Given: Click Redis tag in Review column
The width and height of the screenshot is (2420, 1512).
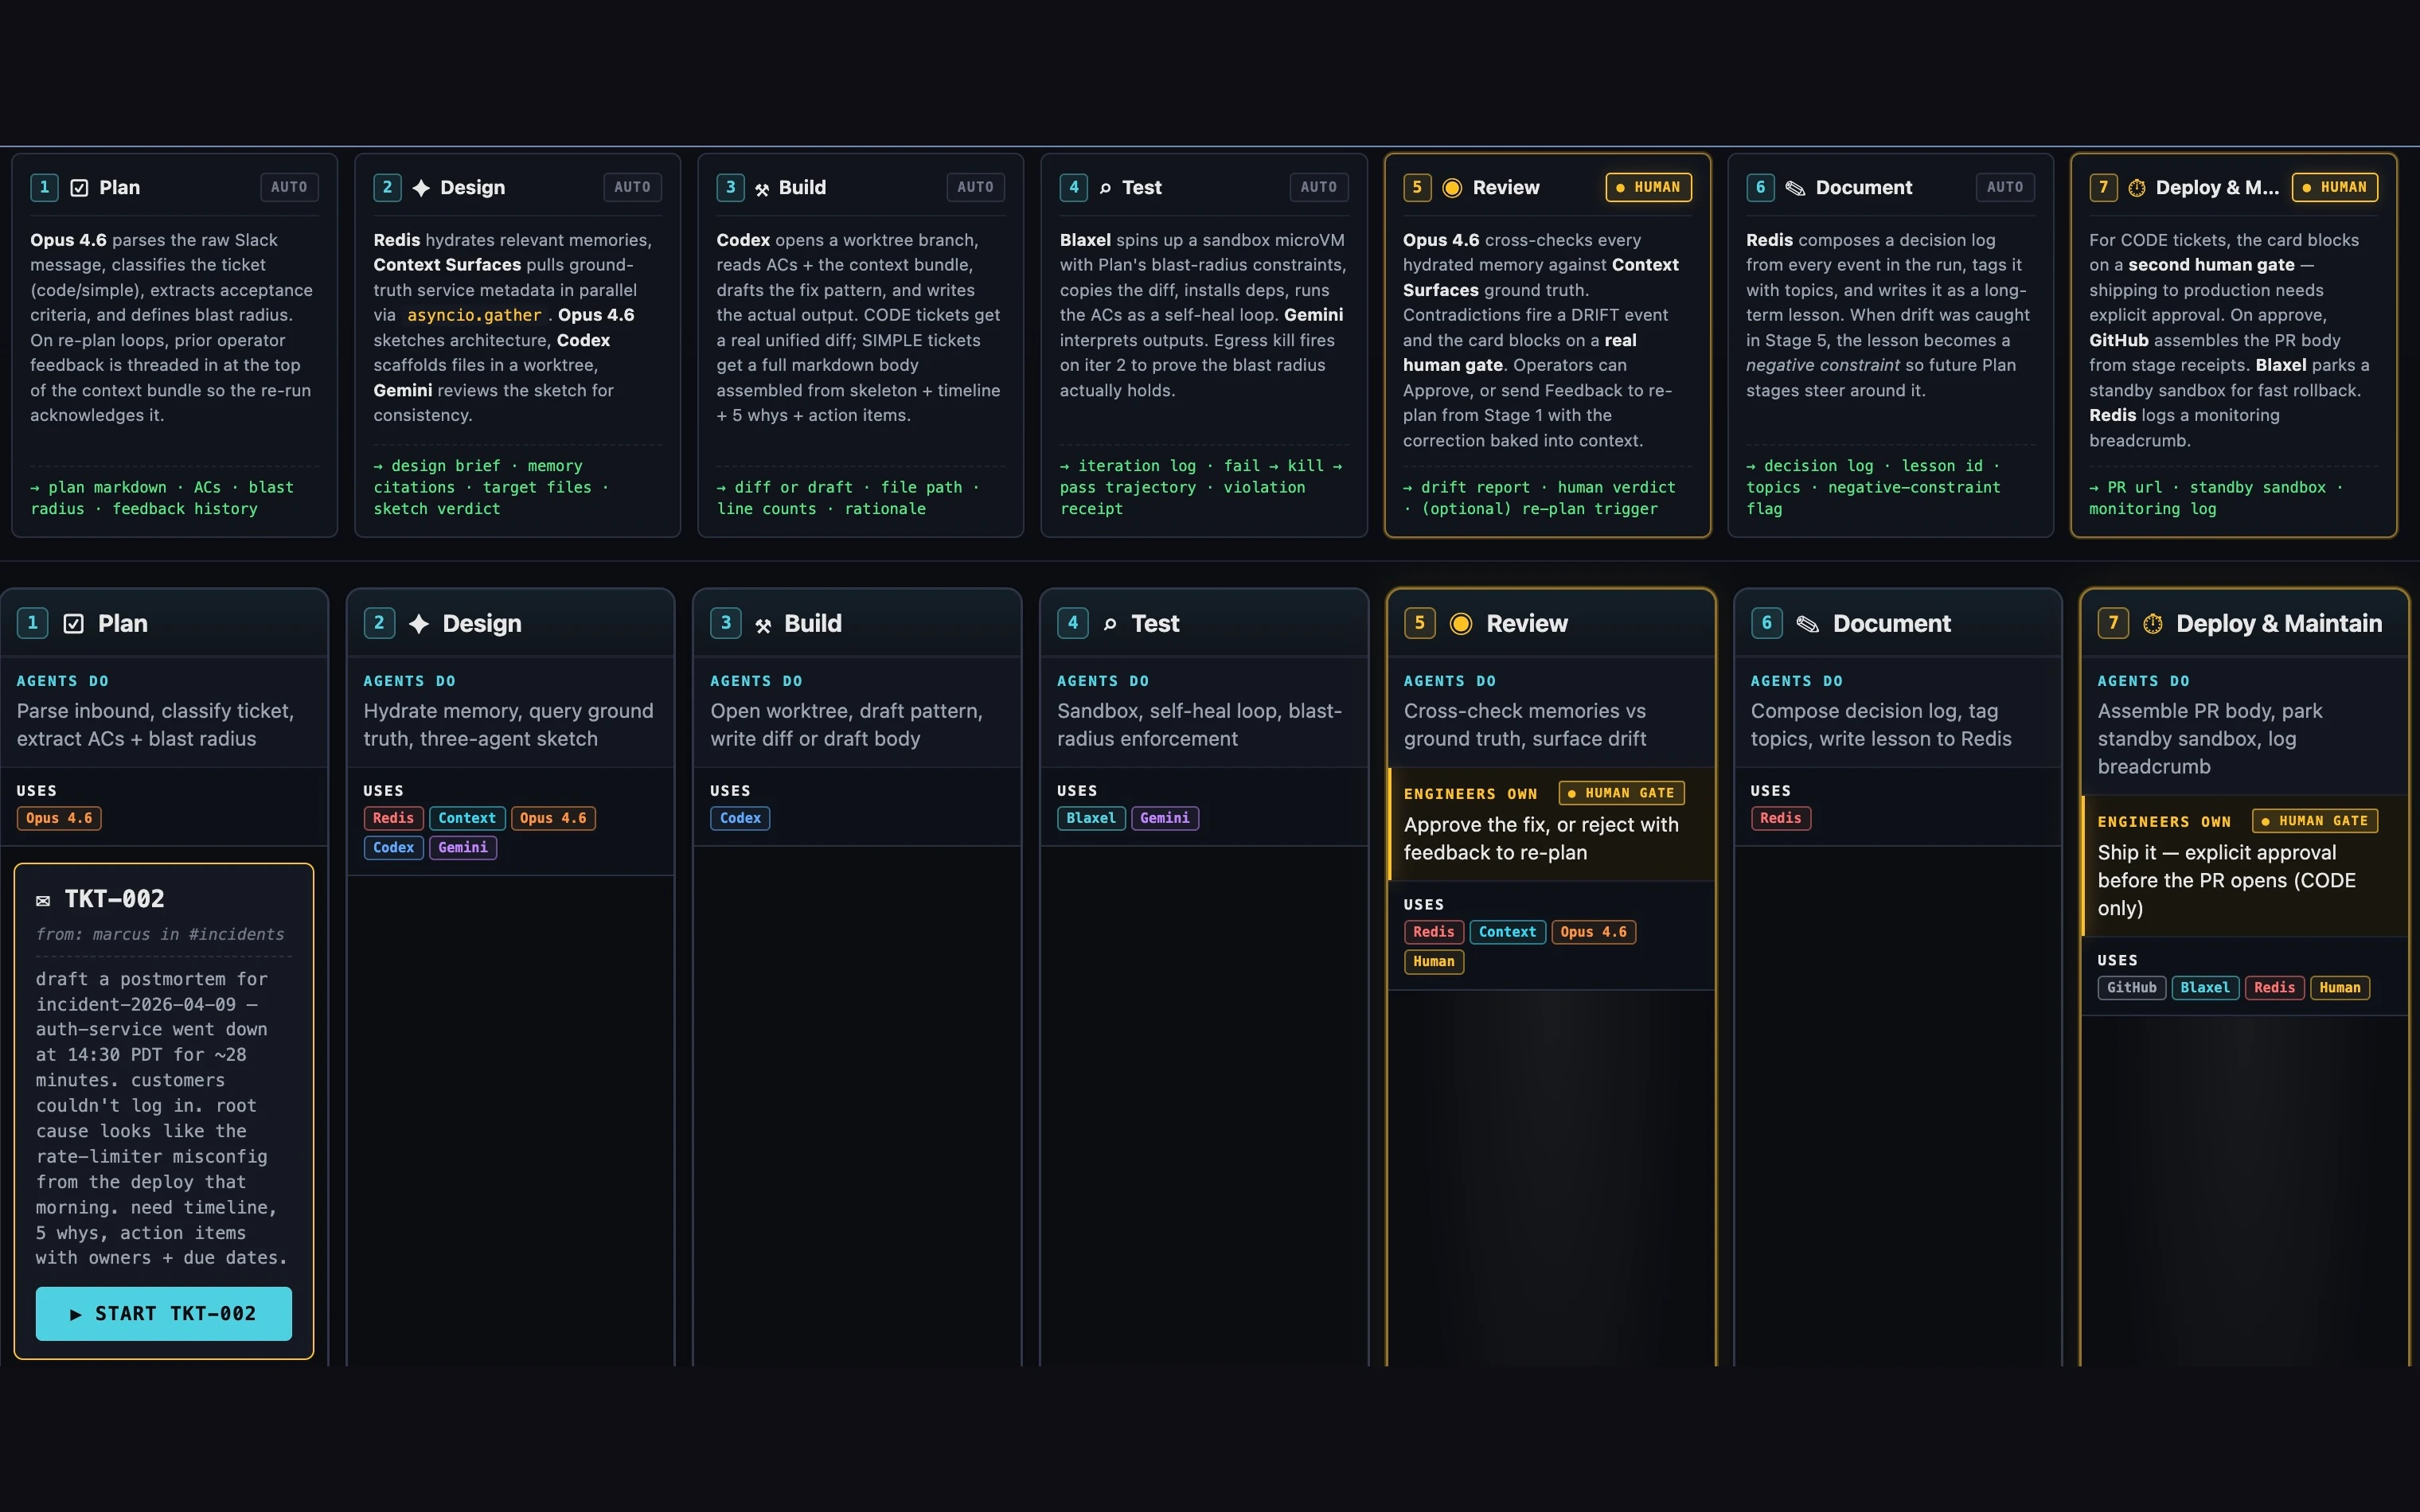Looking at the screenshot, I should click(x=1434, y=932).
